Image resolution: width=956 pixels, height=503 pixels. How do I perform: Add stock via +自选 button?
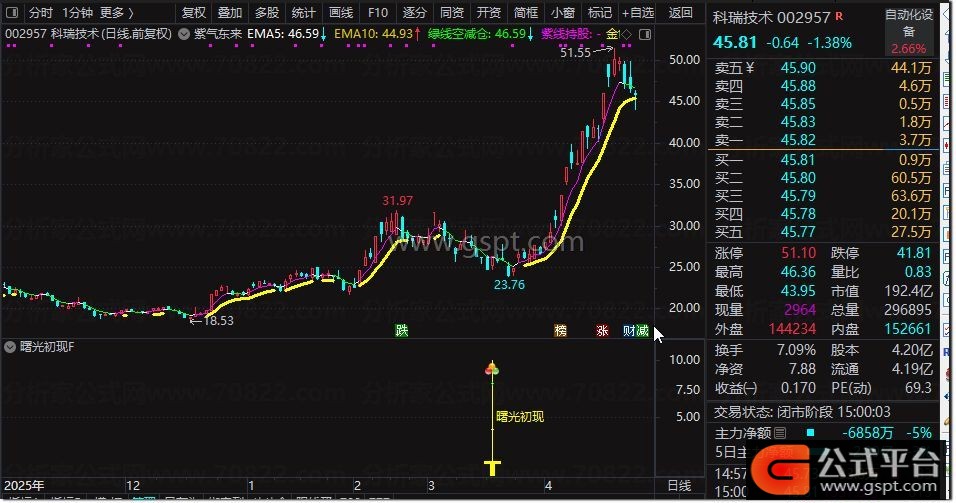(638, 12)
